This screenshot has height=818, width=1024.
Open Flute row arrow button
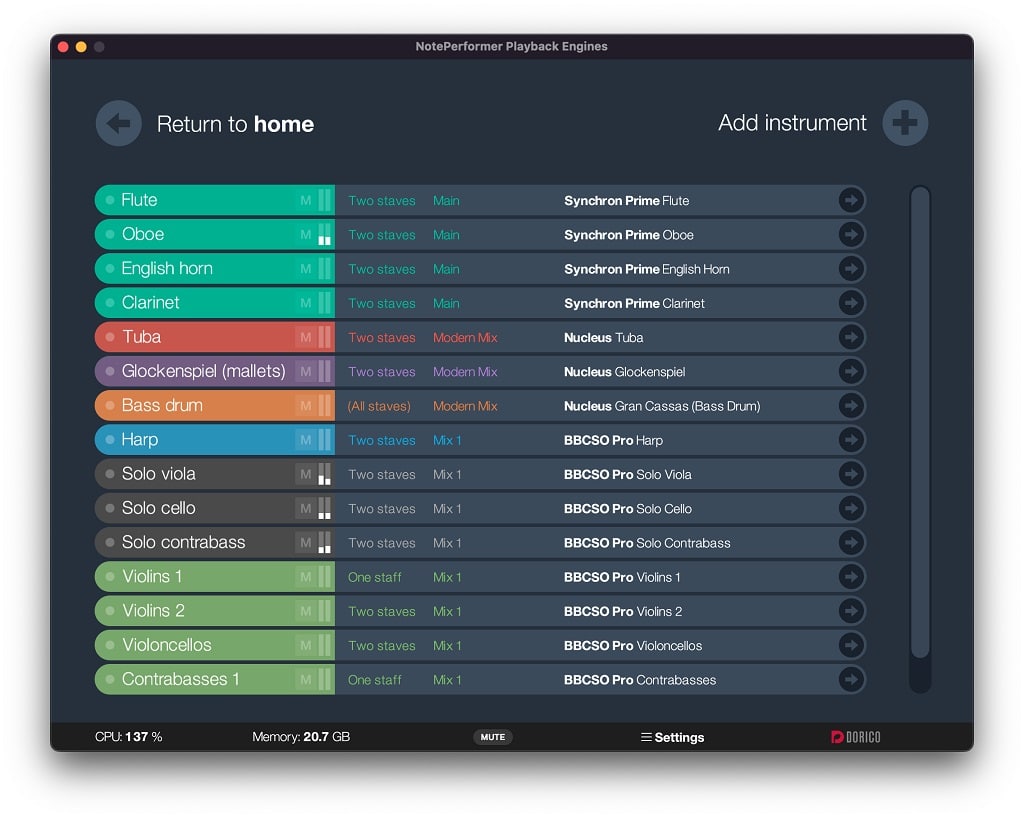[x=851, y=200]
